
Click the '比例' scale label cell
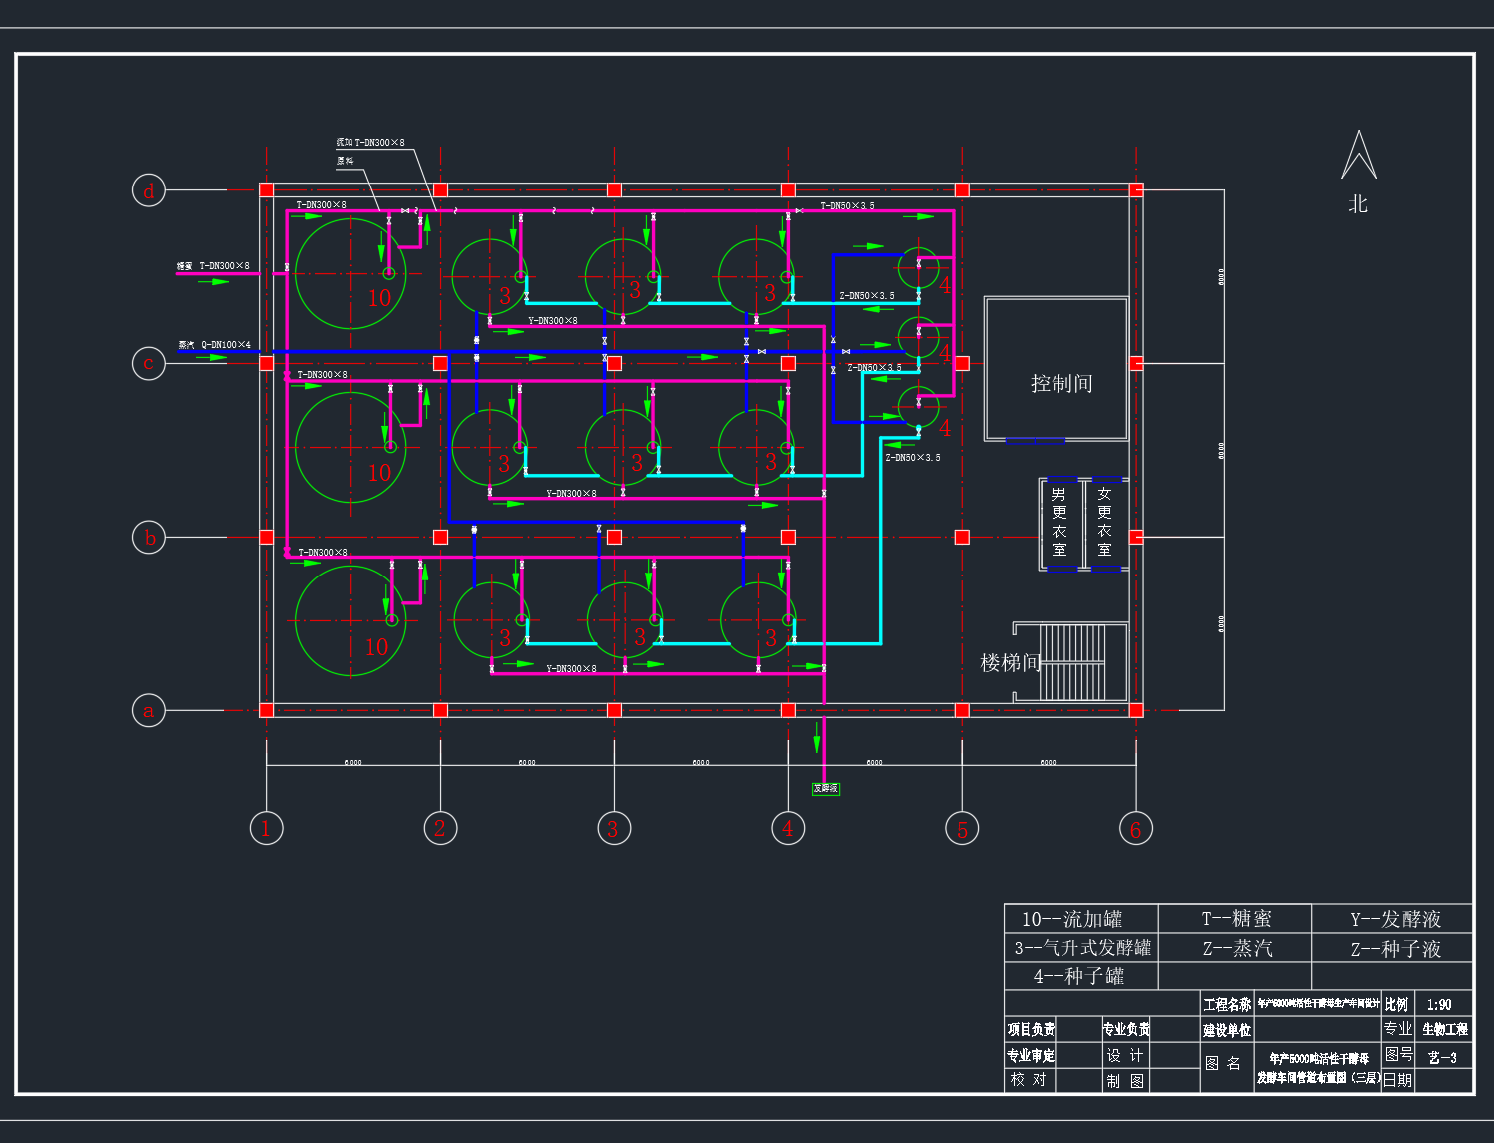[1397, 1004]
